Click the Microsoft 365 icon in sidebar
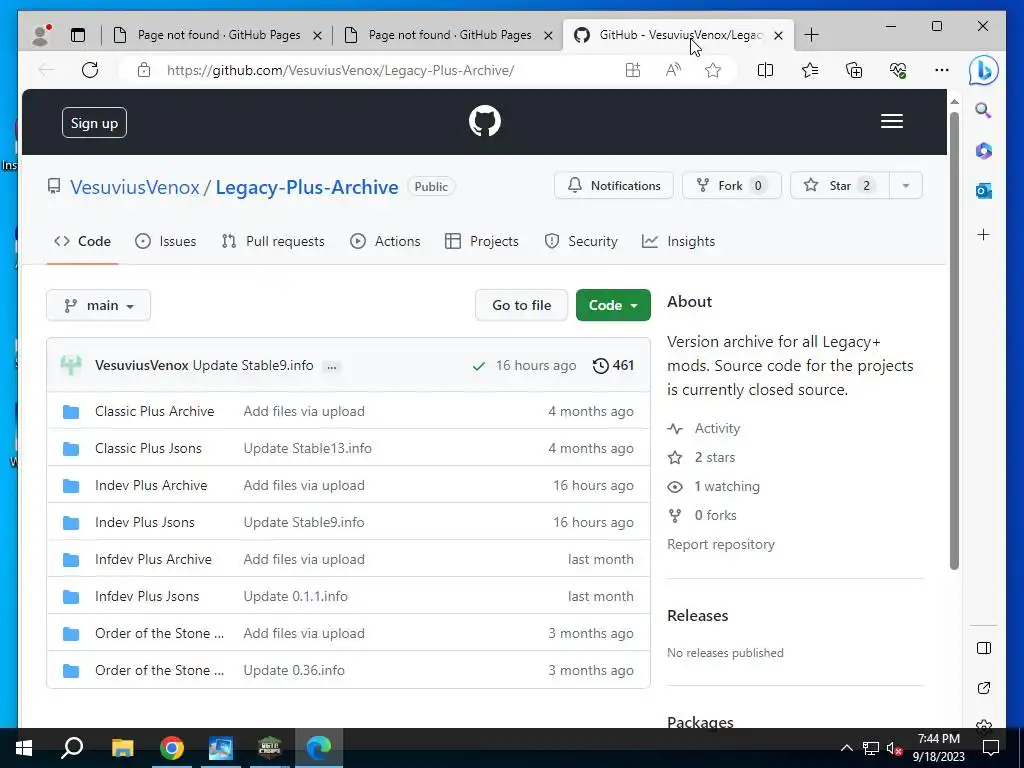This screenshot has width=1024, height=768. coord(984,151)
